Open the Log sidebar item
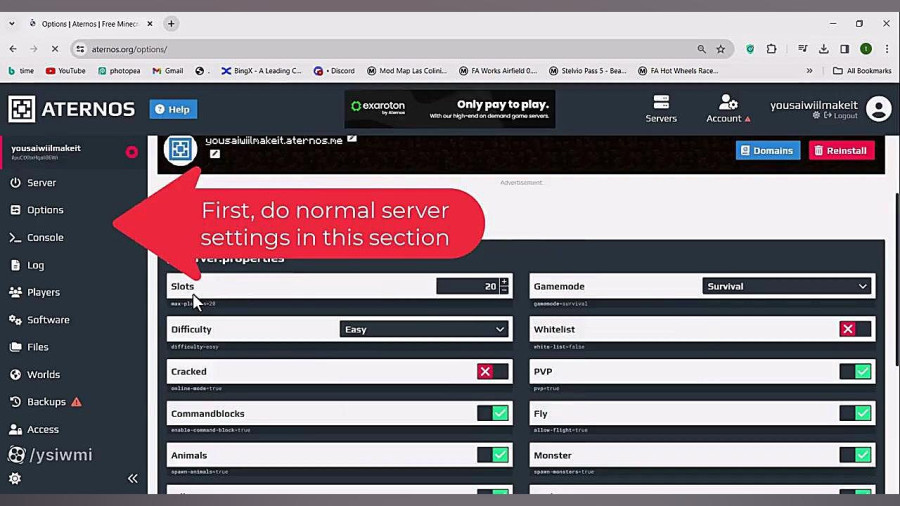Viewport: 900px width, 506px height. click(27, 265)
